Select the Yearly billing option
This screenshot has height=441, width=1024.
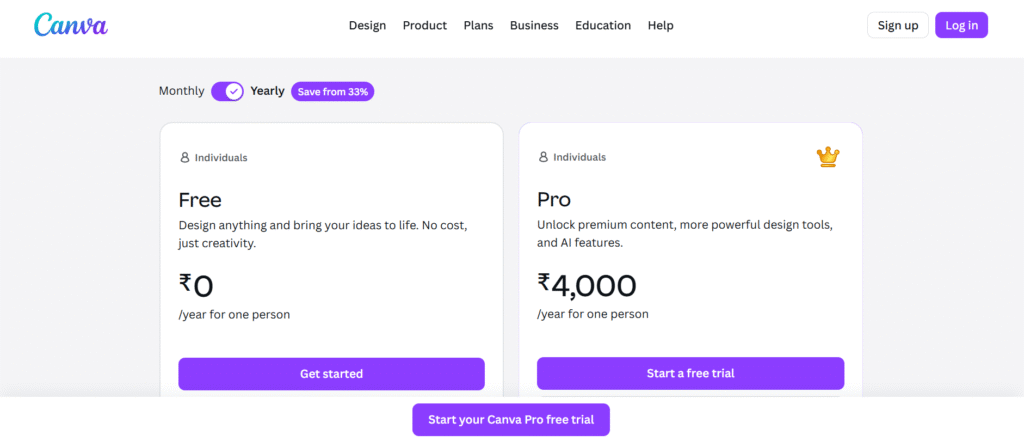click(267, 91)
